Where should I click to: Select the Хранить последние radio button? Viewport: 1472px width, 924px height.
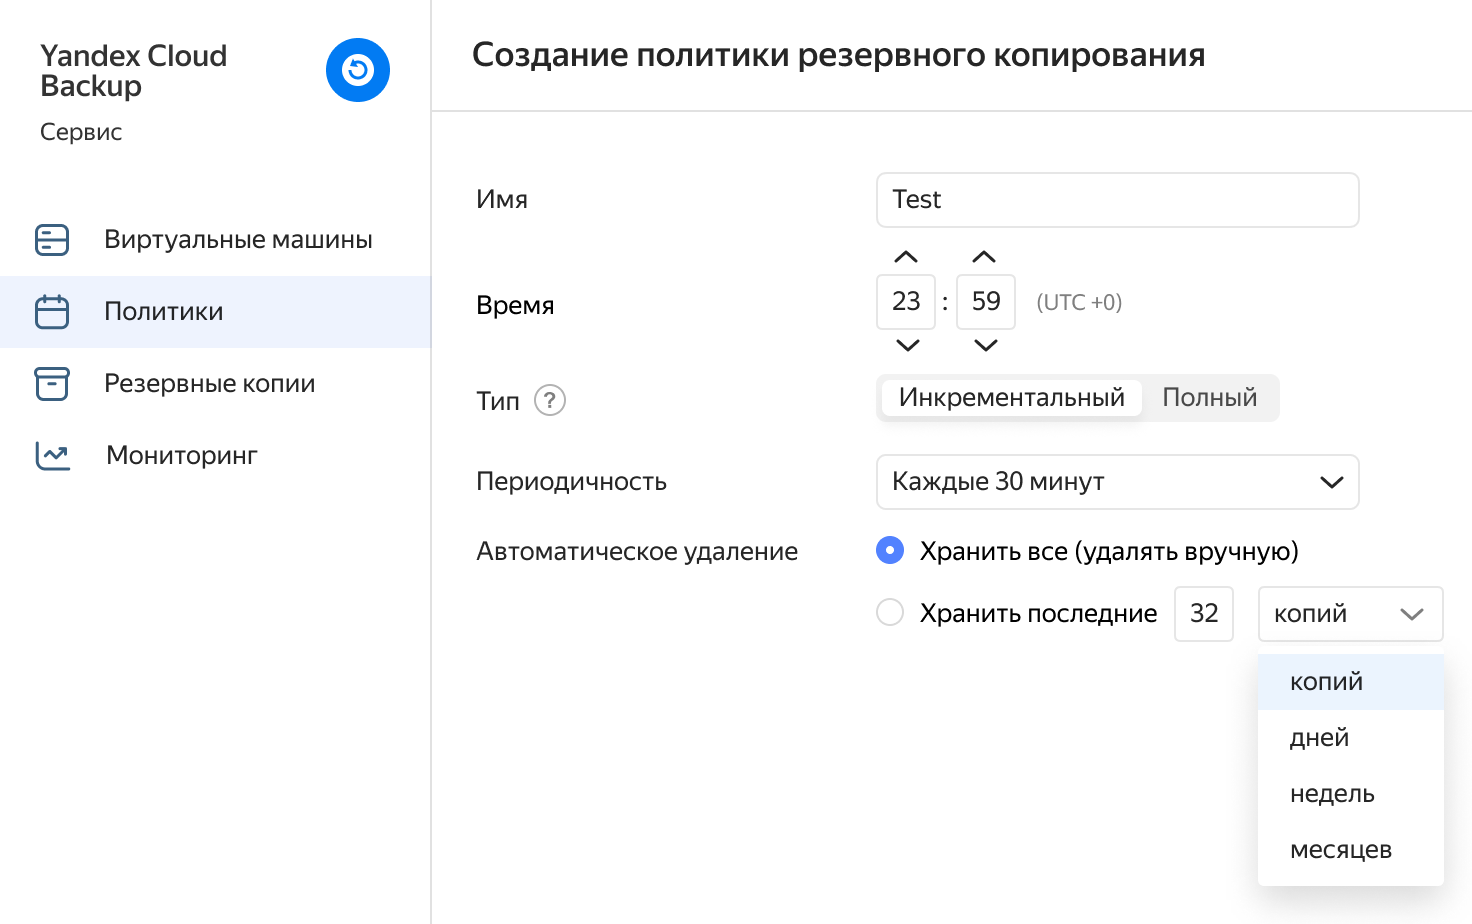click(890, 612)
